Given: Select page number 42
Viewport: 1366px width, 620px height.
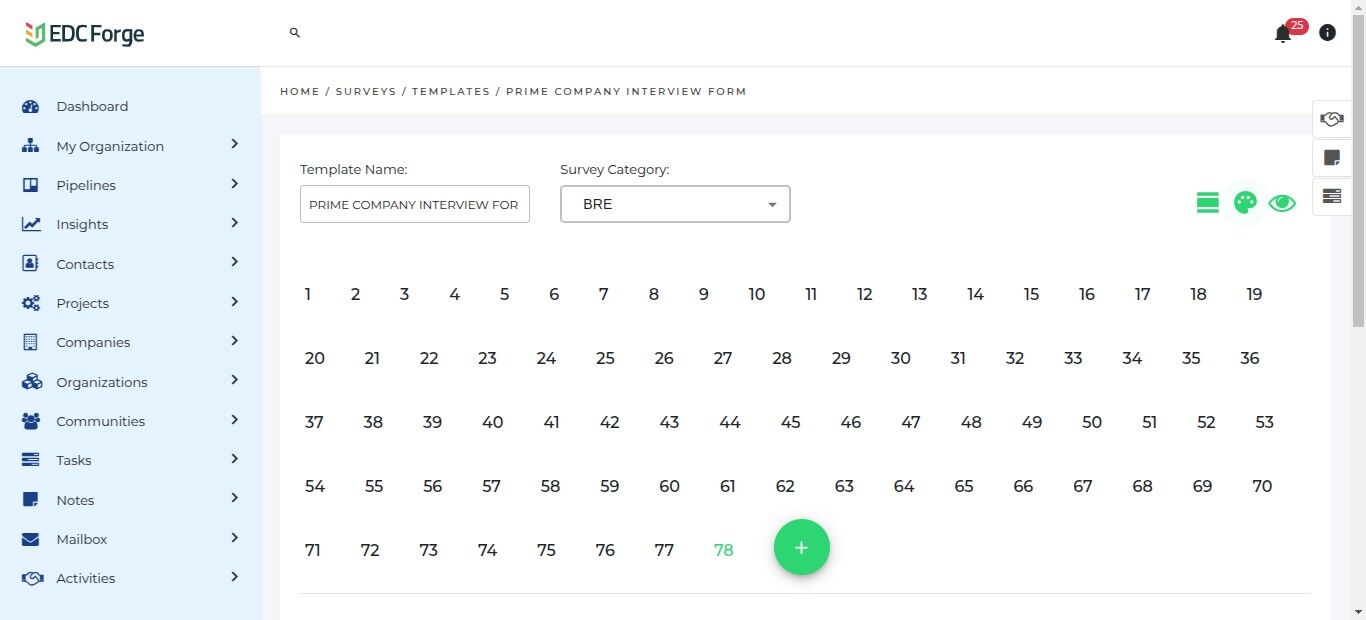Looking at the screenshot, I should (x=610, y=423).
